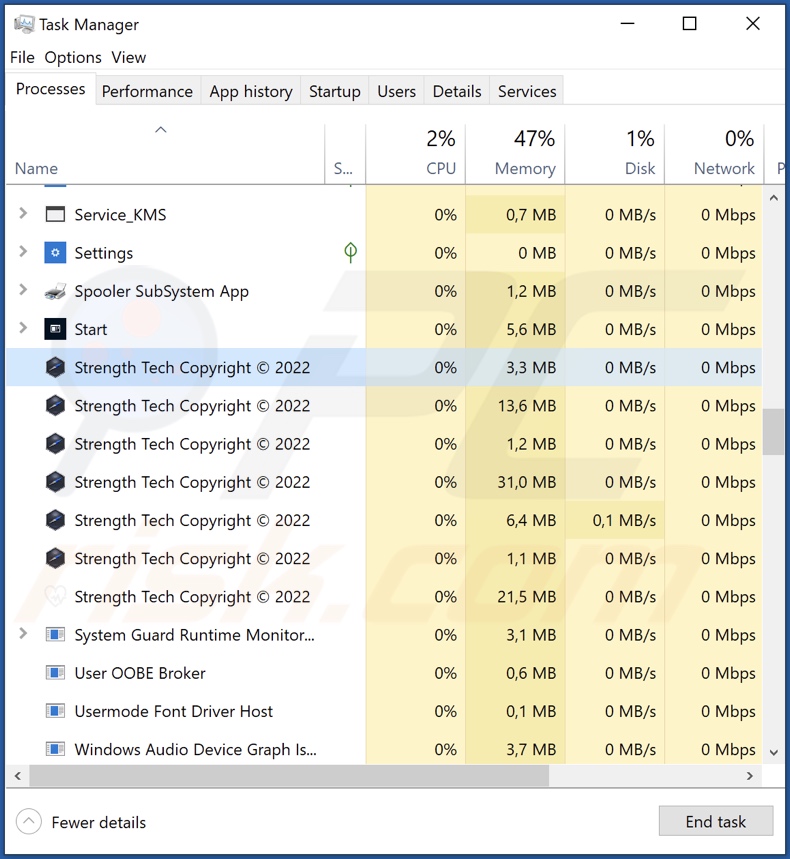Click the Service_KMS process icon
This screenshot has width=790, height=859.
coord(55,215)
